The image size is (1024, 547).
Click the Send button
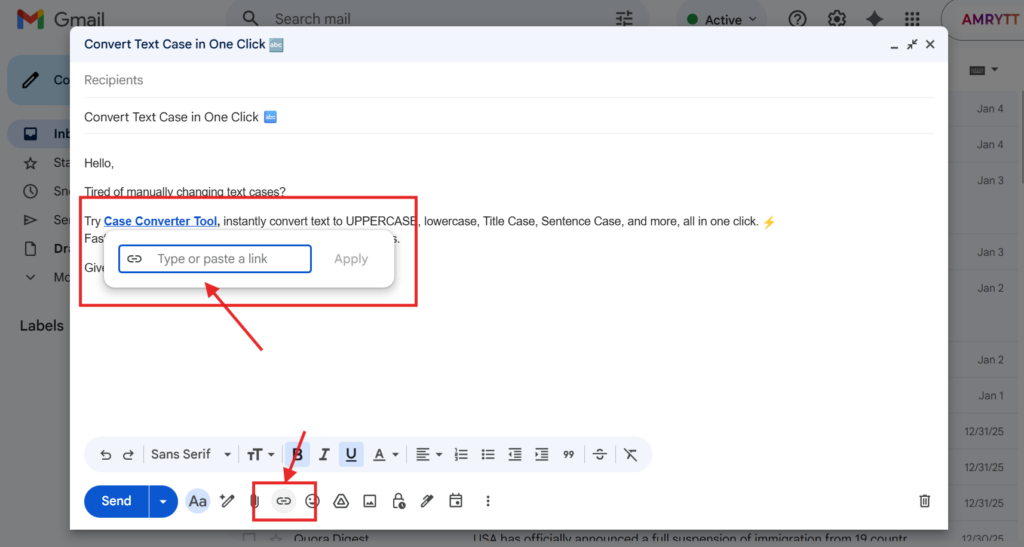(x=116, y=501)
